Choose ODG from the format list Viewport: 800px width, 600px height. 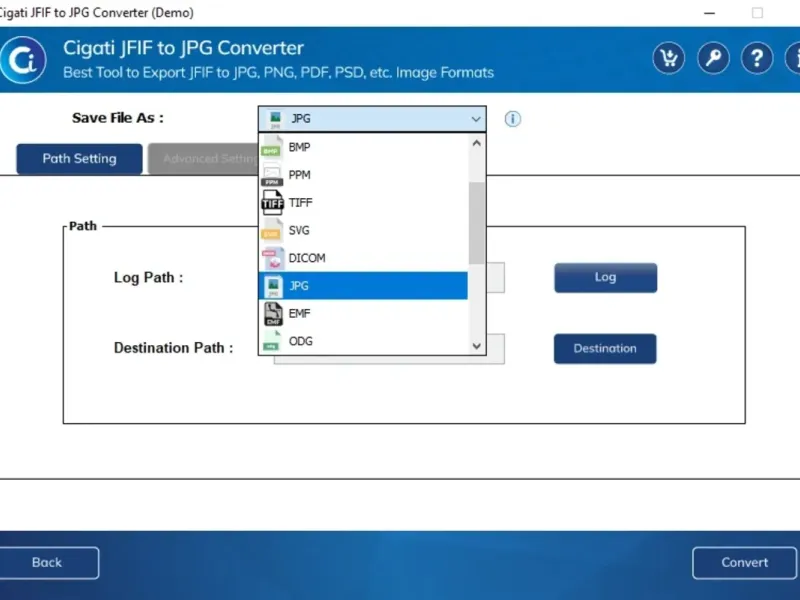363,341
